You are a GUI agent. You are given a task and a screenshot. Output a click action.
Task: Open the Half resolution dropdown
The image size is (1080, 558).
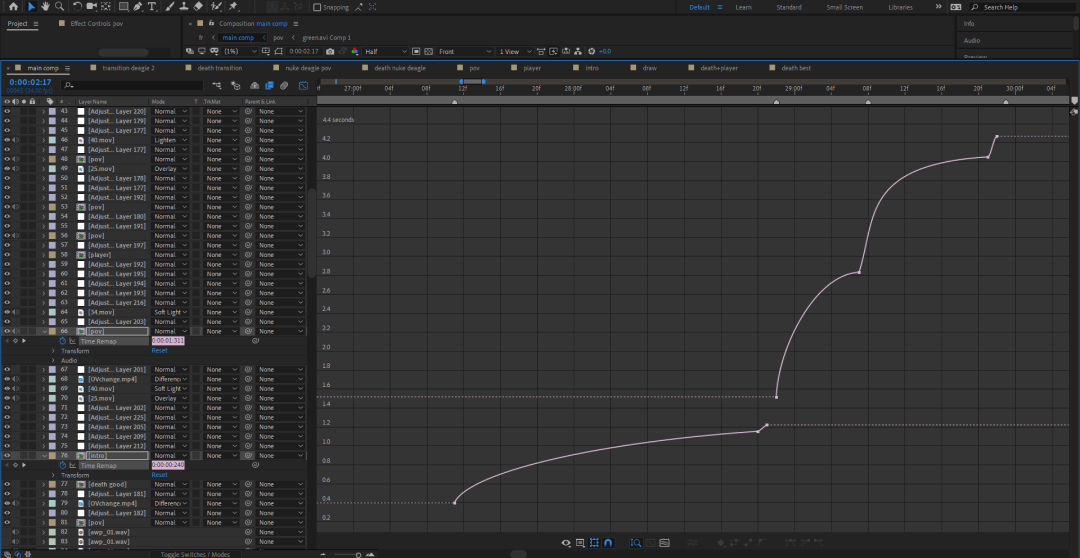point(386,52)
